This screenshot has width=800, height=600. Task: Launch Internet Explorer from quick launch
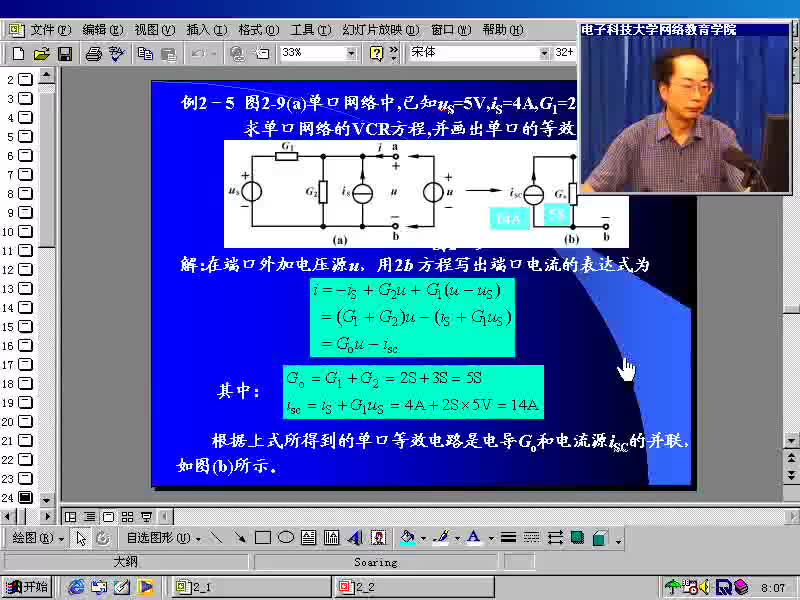(x=76, y=587)
